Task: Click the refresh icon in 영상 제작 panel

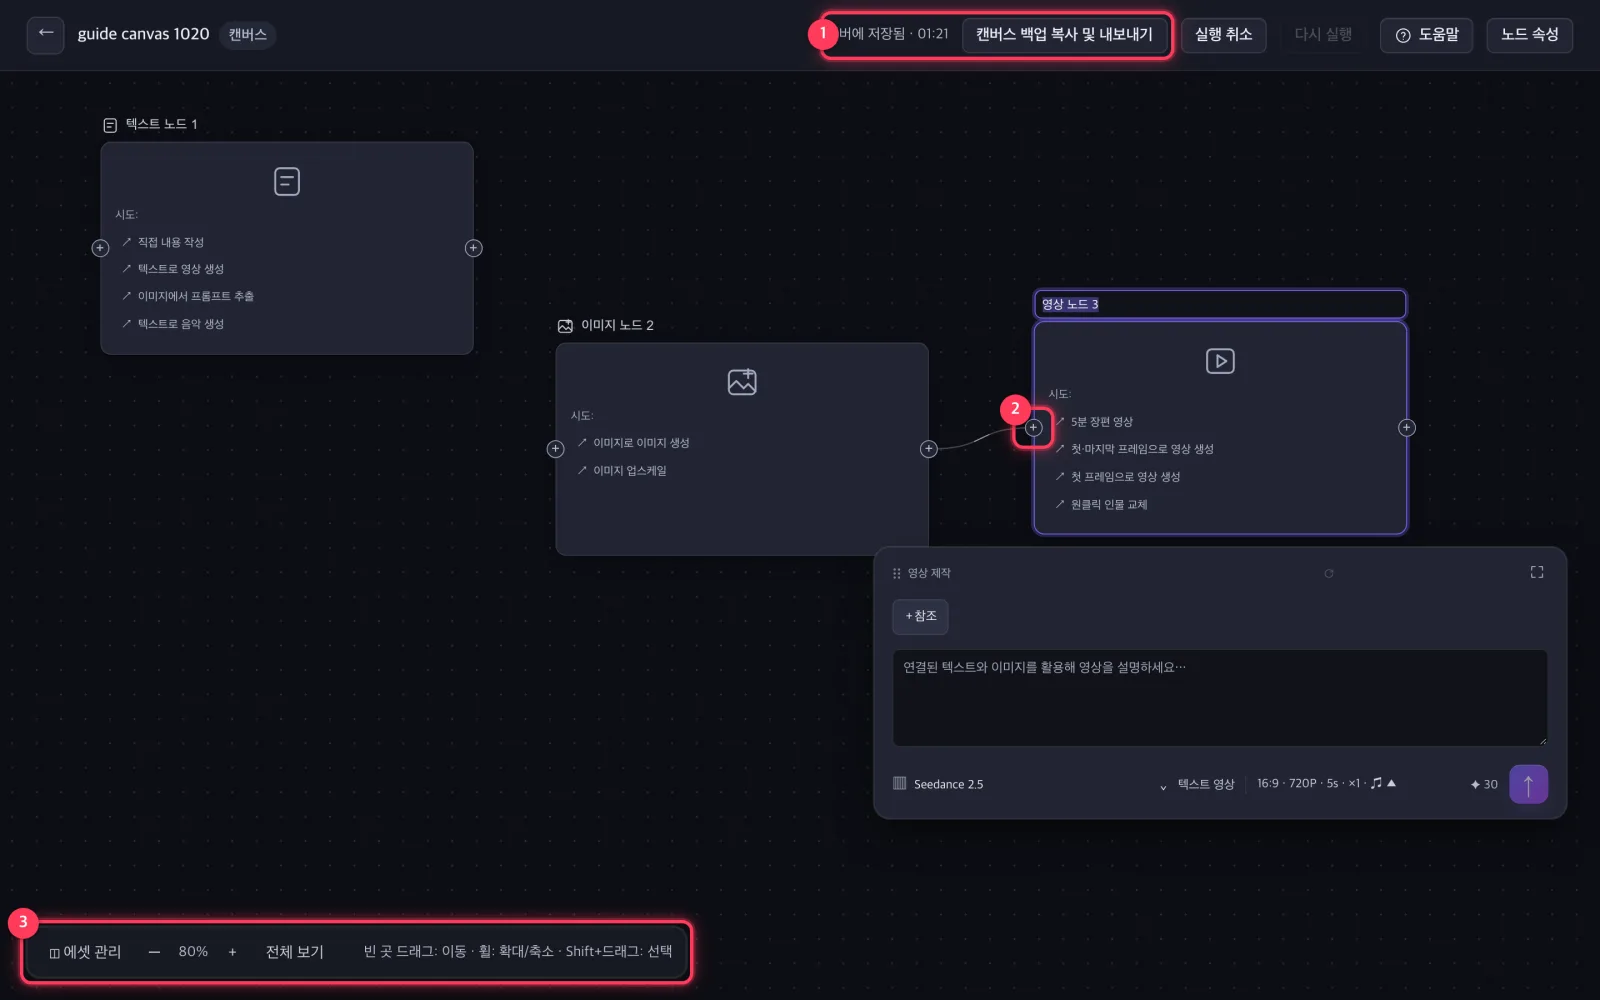Action: pos(1329,573)
